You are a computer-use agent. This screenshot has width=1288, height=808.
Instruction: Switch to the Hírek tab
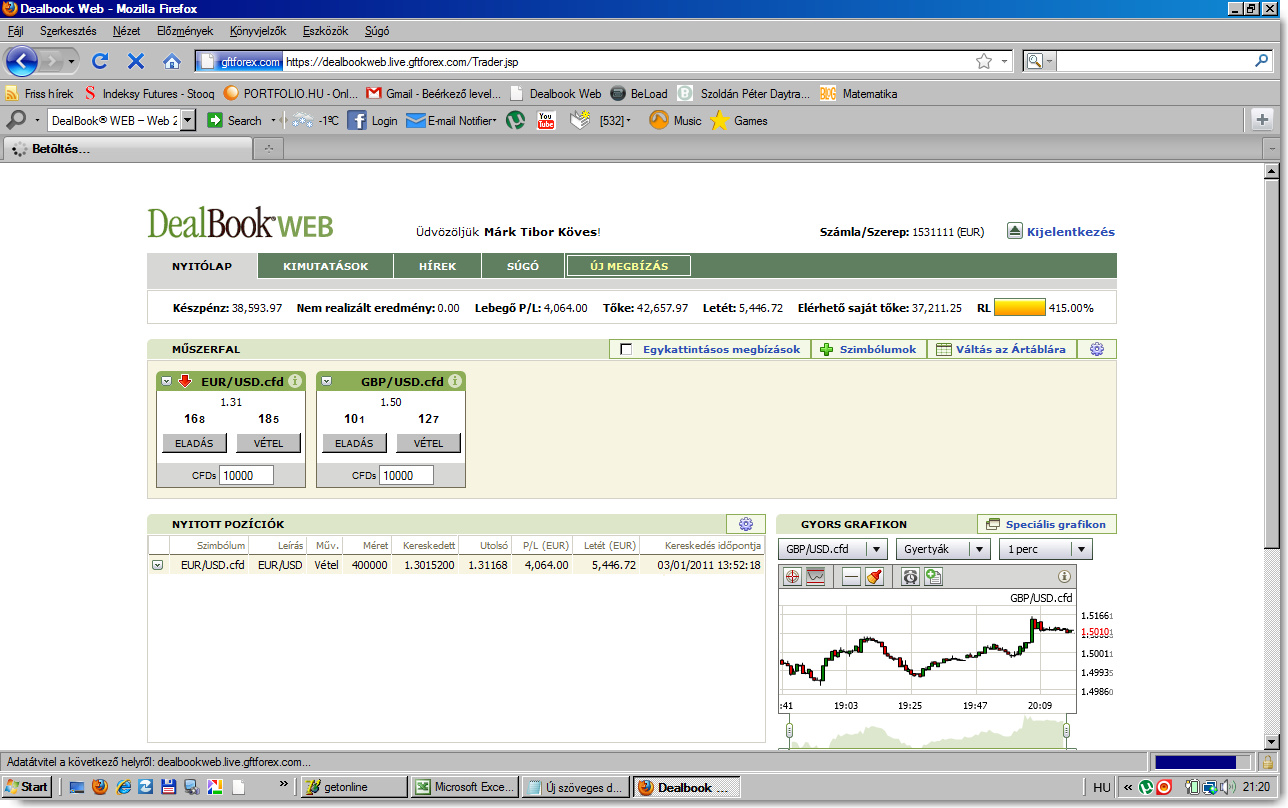438,266
